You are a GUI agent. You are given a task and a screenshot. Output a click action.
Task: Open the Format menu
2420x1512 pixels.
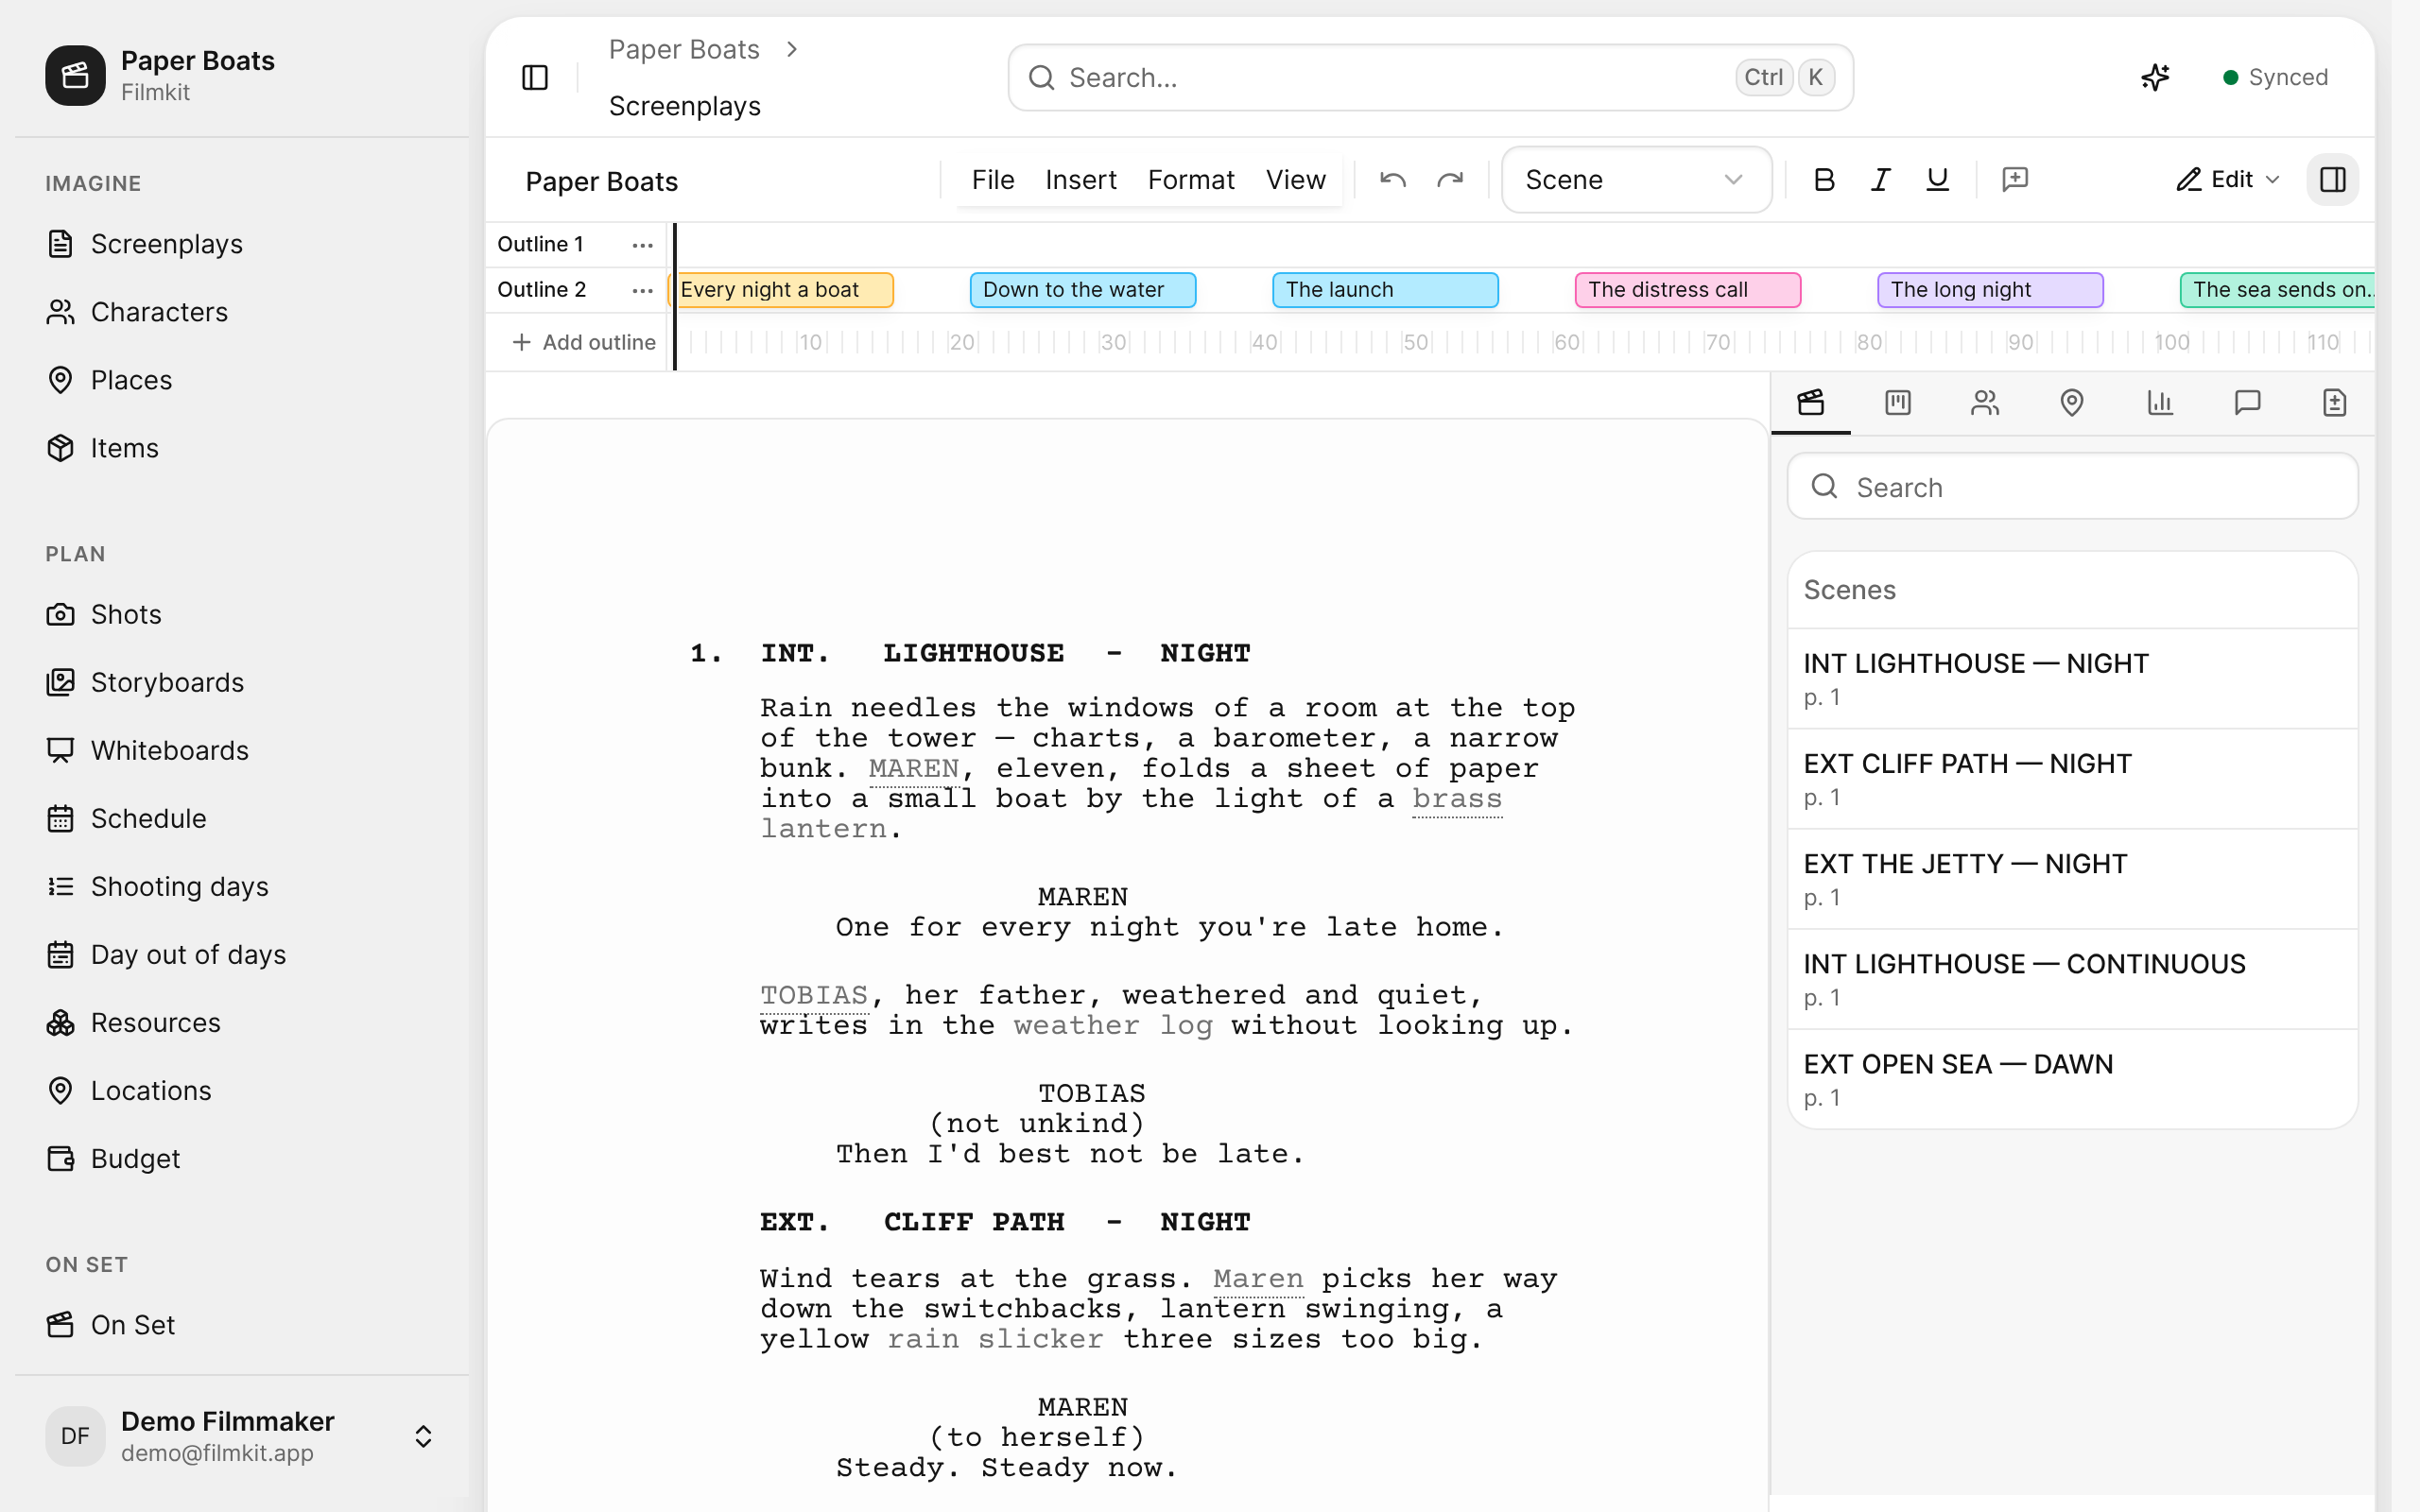1191,180
